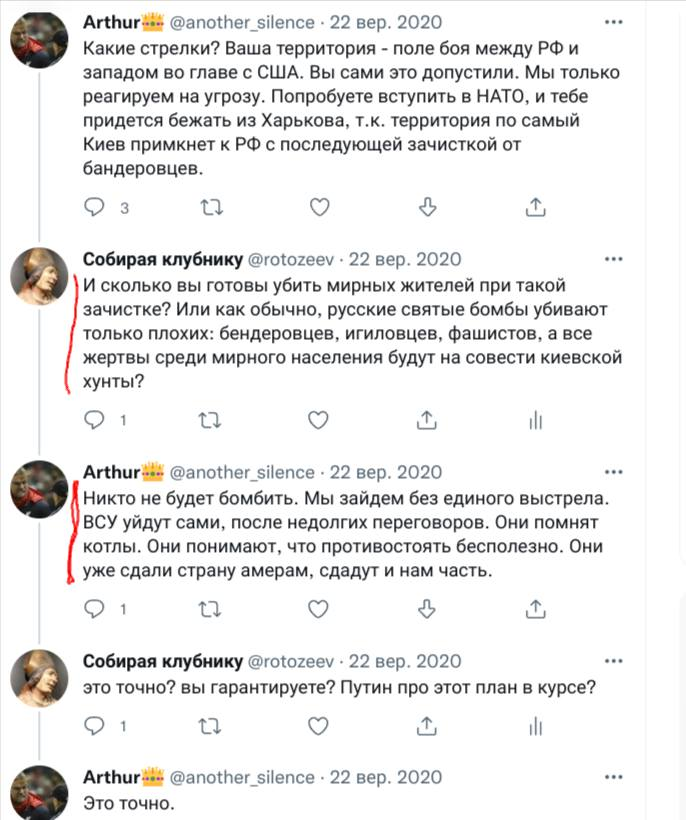Like Arthur's first tweet about Харькова
The width and height of the screenshot is (686, 820).
[x=319, y=207]
